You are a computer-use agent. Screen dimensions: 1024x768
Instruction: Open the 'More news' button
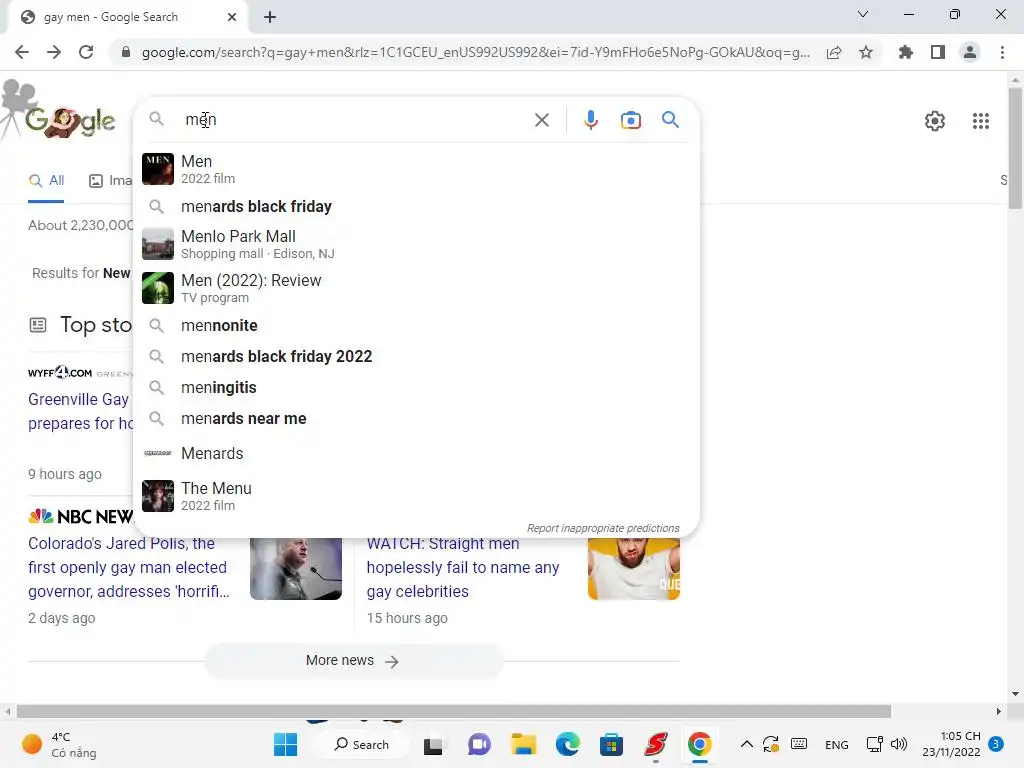coord(353,661)
